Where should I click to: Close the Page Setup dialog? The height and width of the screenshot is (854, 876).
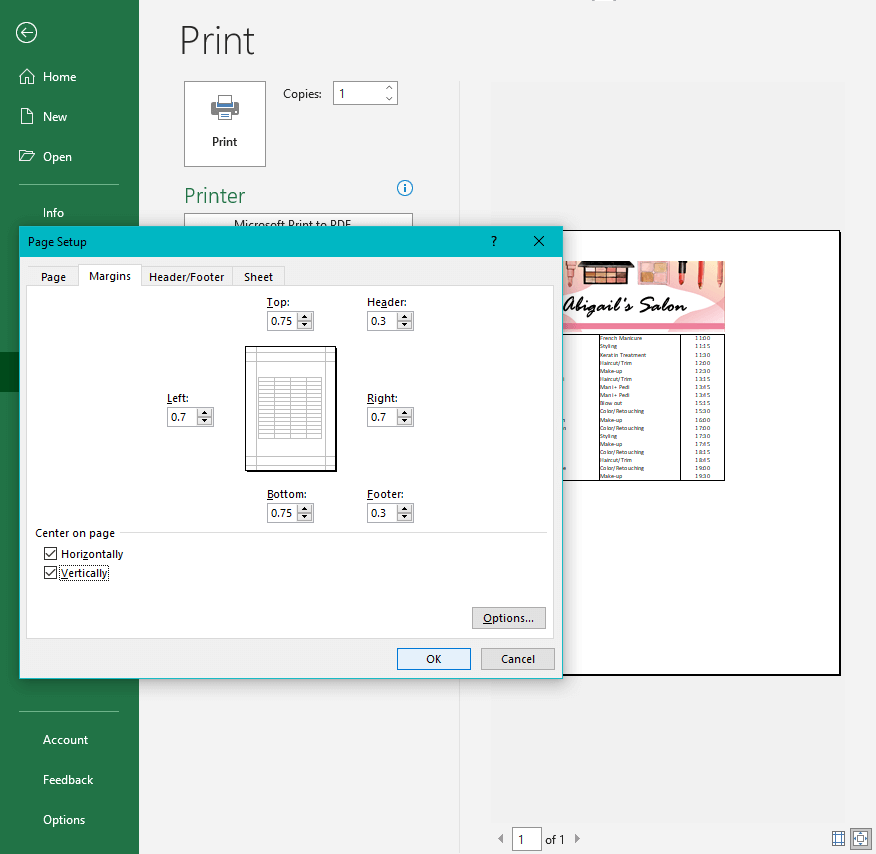539,242
